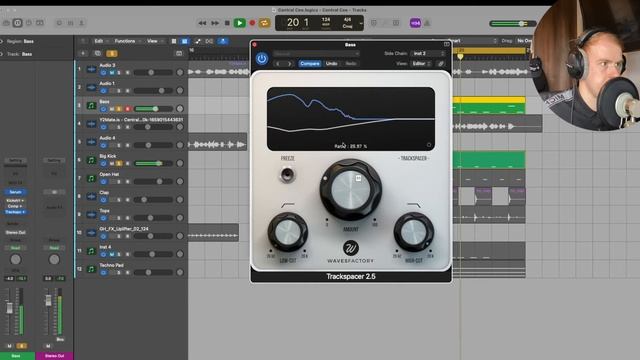The height and width of the screenshot is (360, 640).
Task: Toggle power button on Audio 1 track
Action: click(x=103, y=91)
